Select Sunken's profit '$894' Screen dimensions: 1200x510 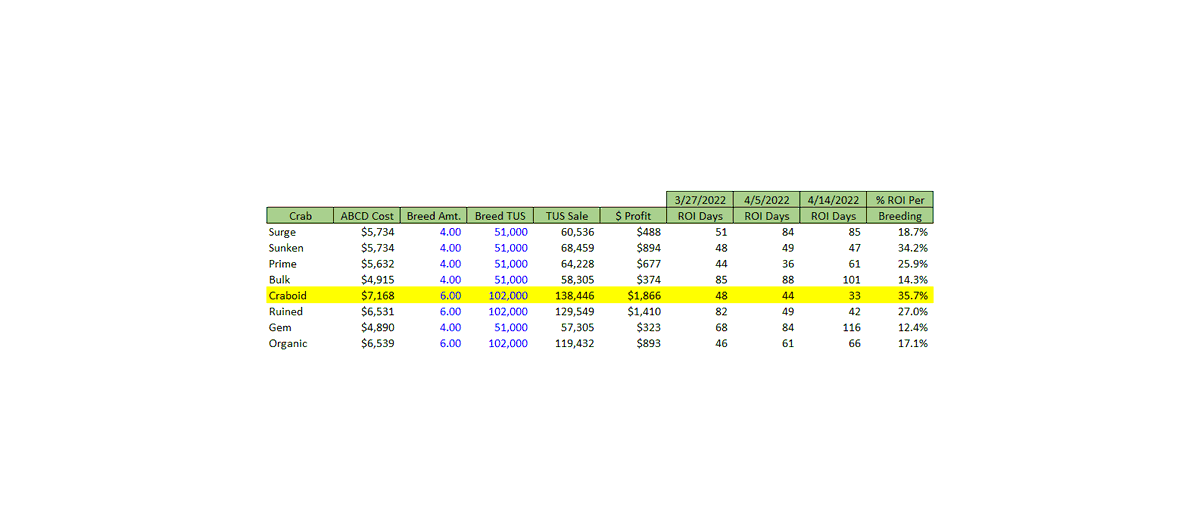[x=649, y=248]
